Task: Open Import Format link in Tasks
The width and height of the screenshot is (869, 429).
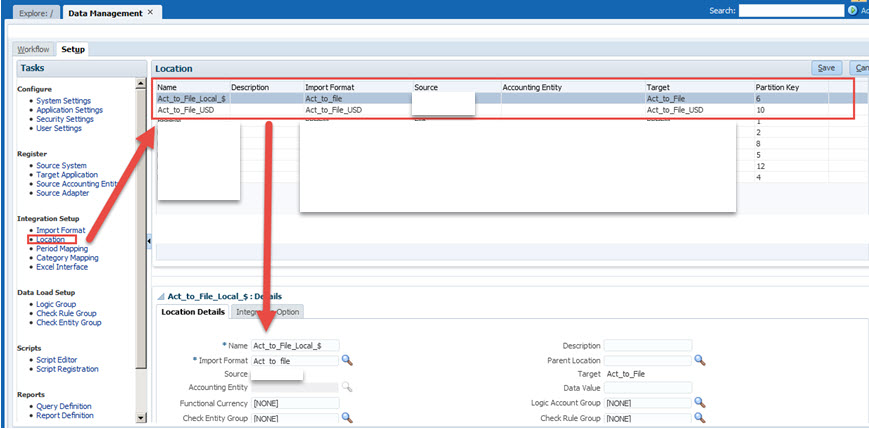Action: 61,230
